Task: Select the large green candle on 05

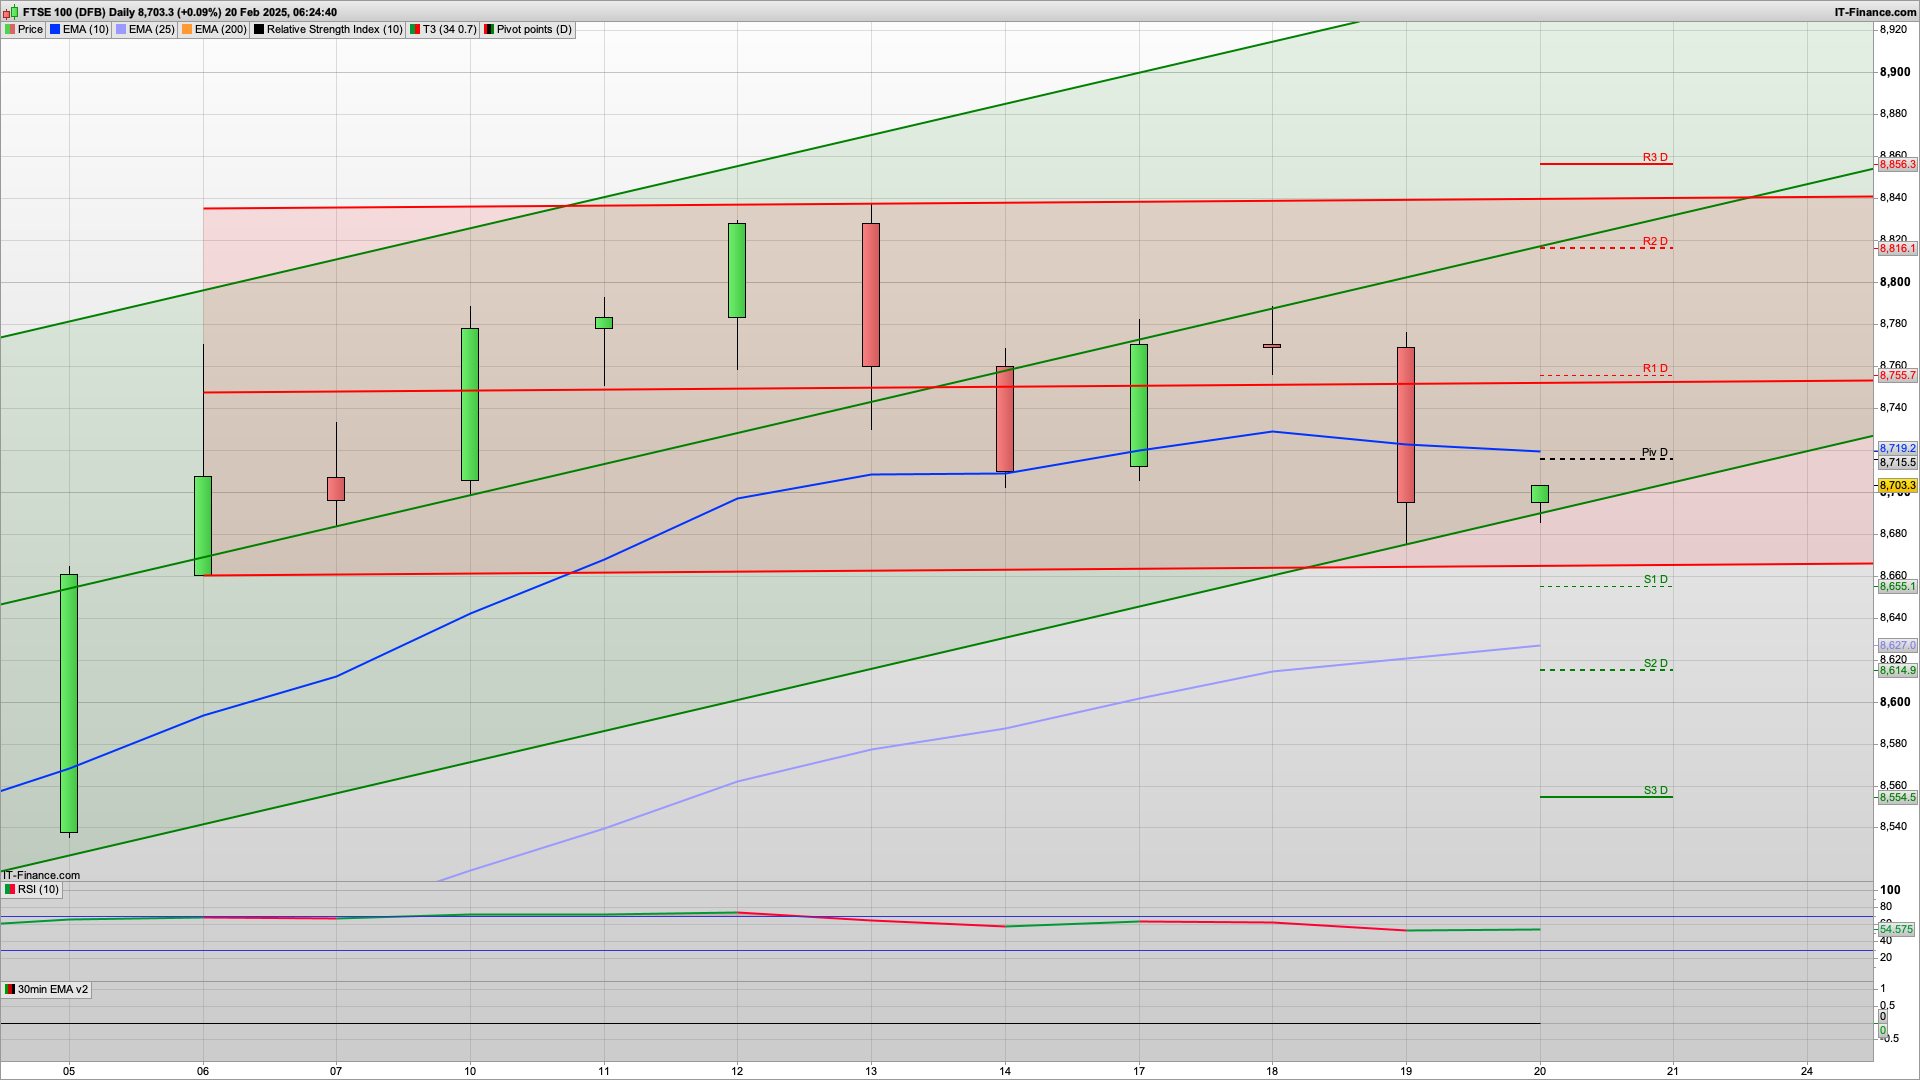Action: [69, 703]
